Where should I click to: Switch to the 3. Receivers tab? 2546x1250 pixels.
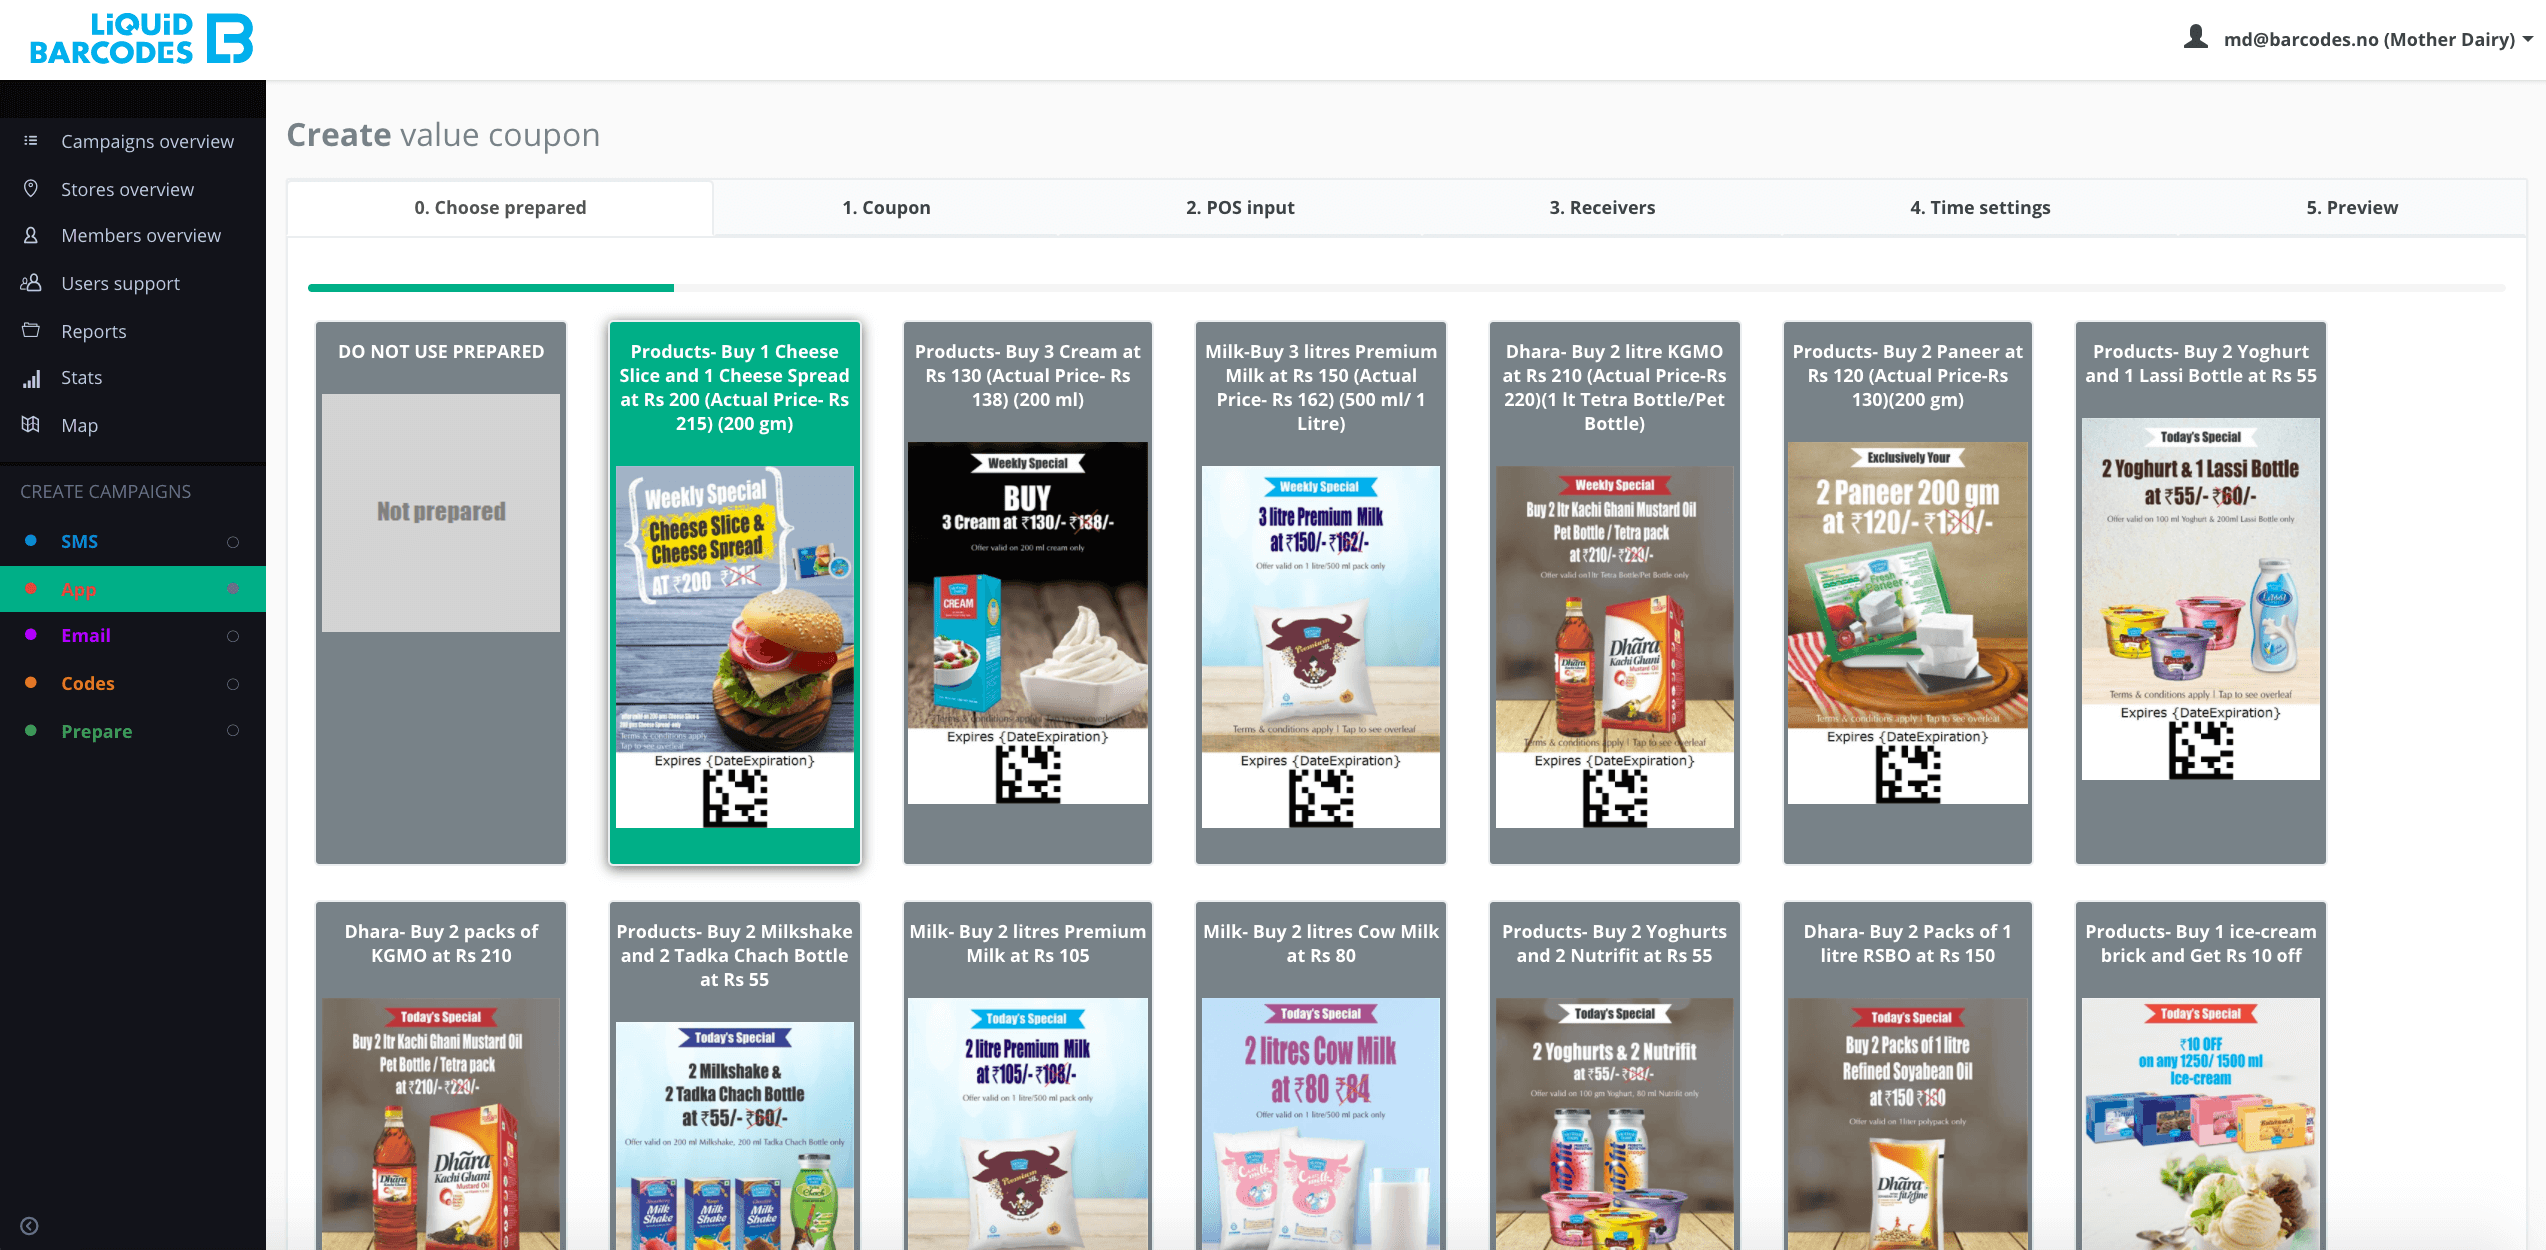coord(1602,207)
